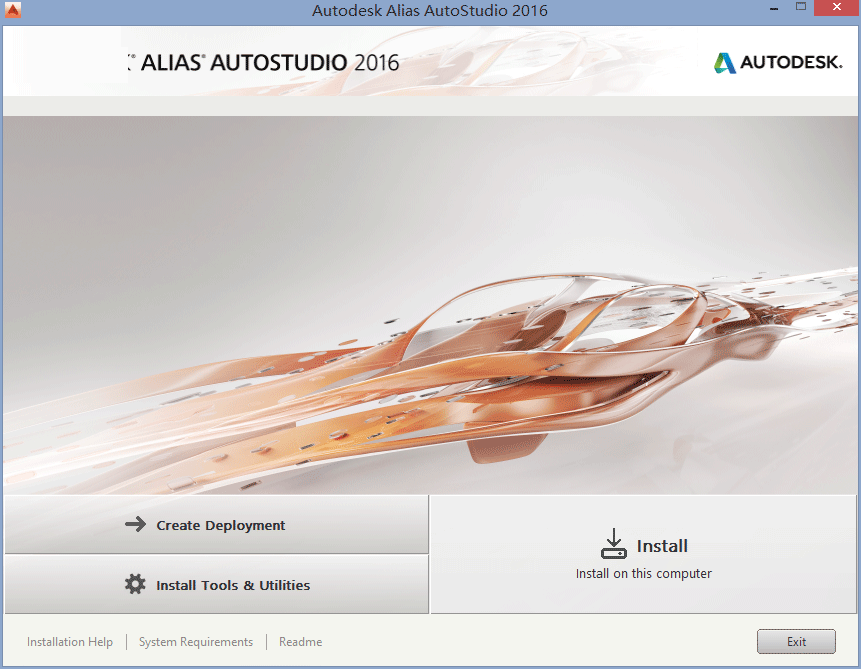Open Install Tools & Utilities
This screenshot has width=861, height=669.
point(216,584)
